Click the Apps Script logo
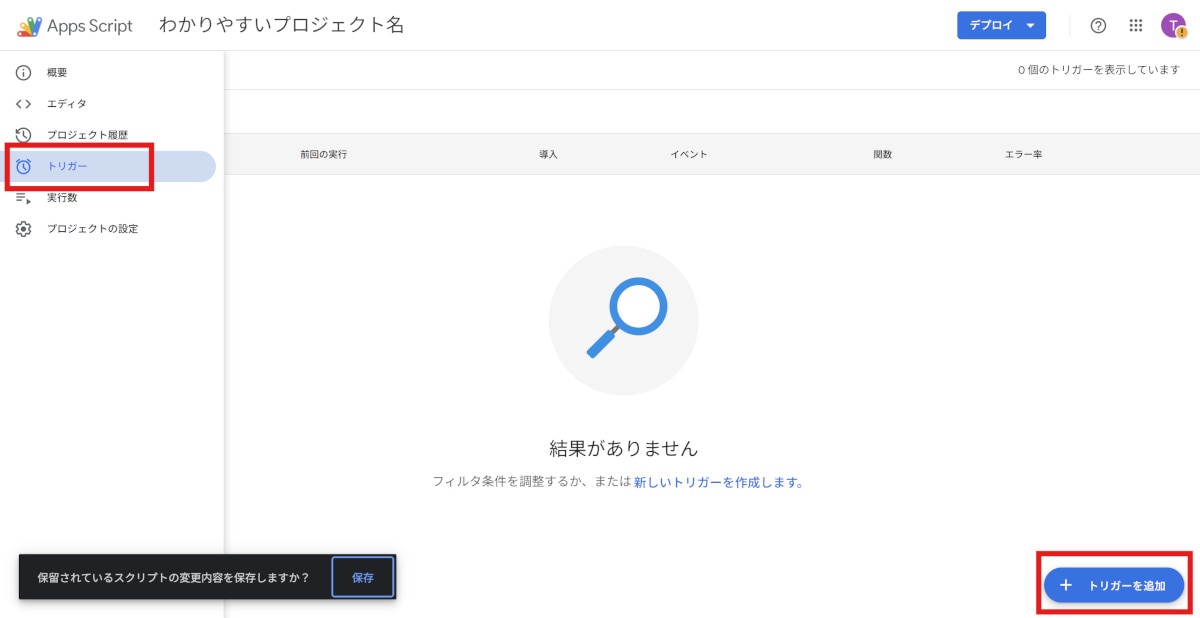 30,26
